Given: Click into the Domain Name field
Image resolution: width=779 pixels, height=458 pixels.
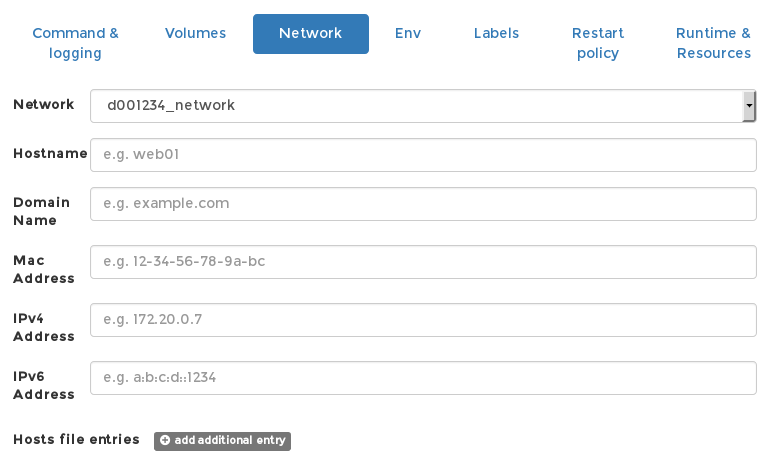Looking at the screenshot, I should coord(423,204).
